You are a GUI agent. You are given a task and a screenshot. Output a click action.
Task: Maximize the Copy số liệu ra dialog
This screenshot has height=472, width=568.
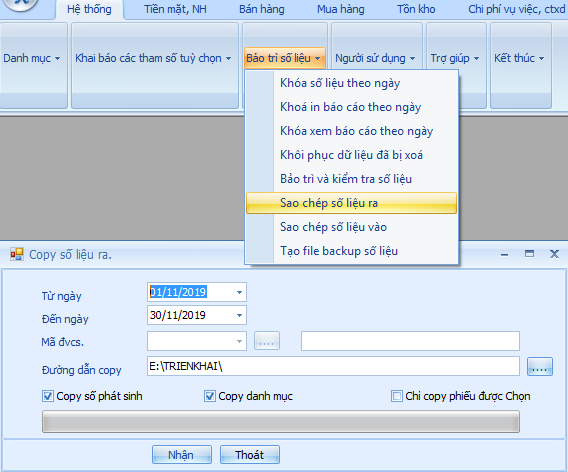tap(529, 254)
